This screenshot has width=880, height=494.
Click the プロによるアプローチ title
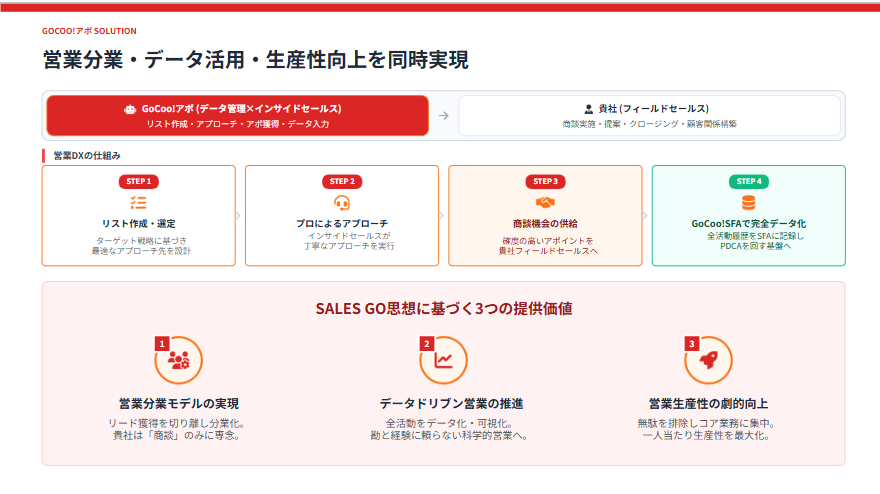click(342, 223)
